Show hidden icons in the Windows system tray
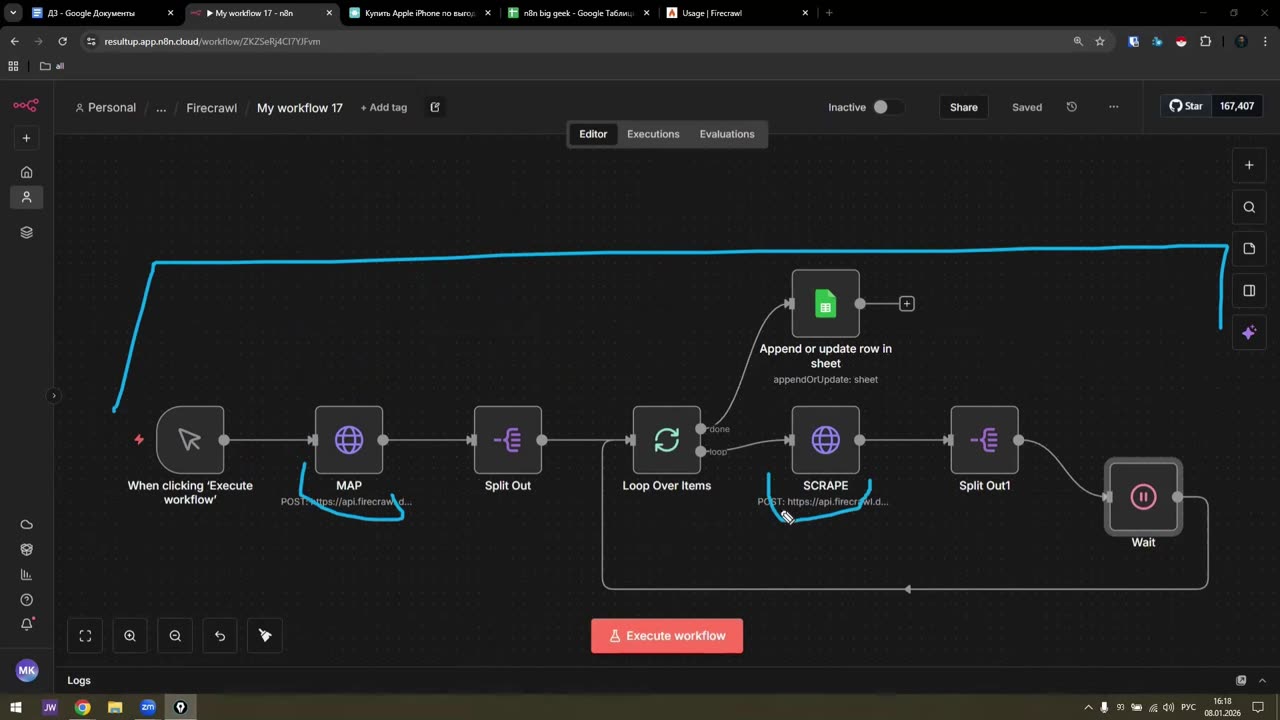 [x=1089, y=707]
